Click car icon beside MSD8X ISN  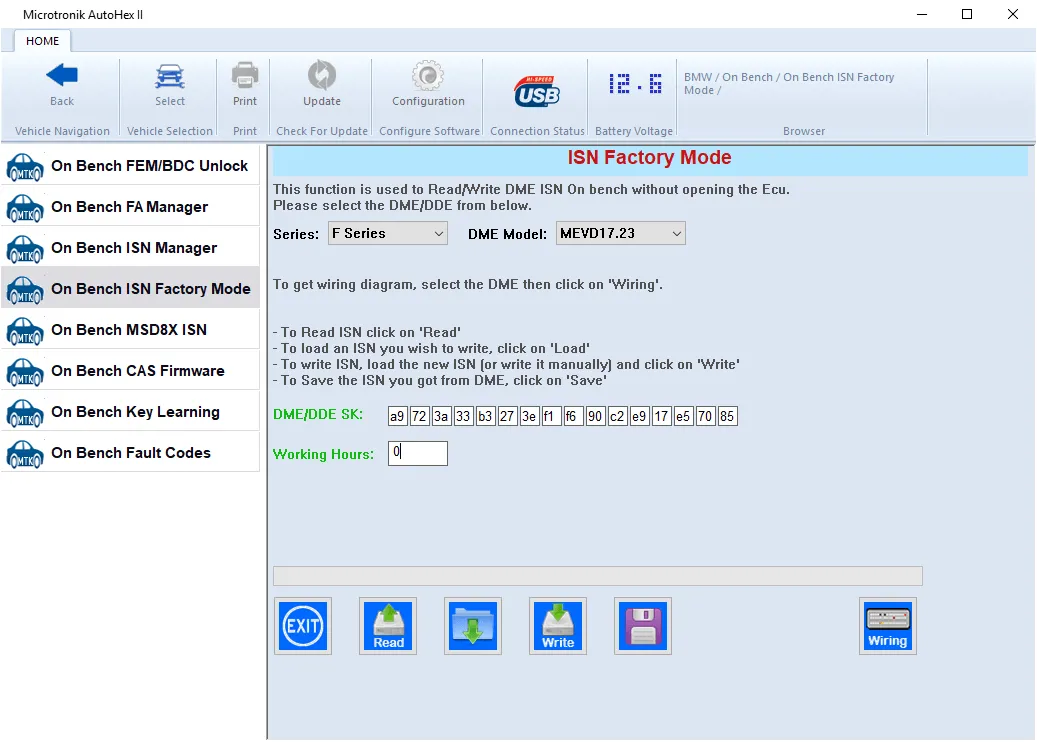point(25,331)
